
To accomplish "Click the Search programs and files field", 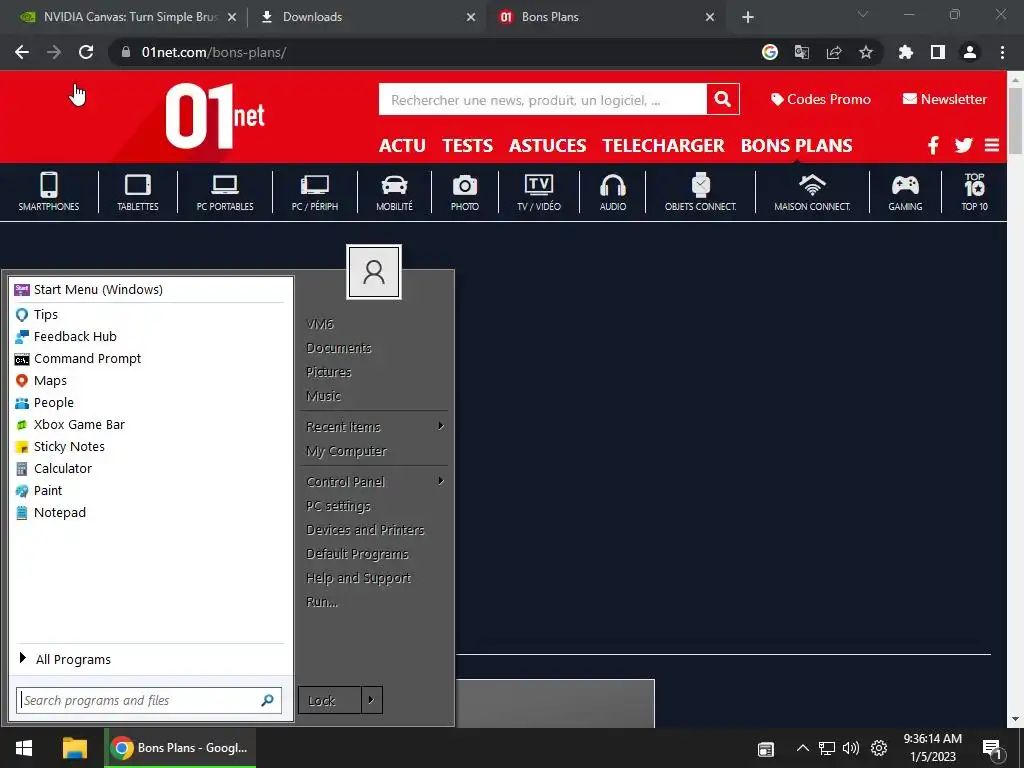I will click(x=149, y=700).
